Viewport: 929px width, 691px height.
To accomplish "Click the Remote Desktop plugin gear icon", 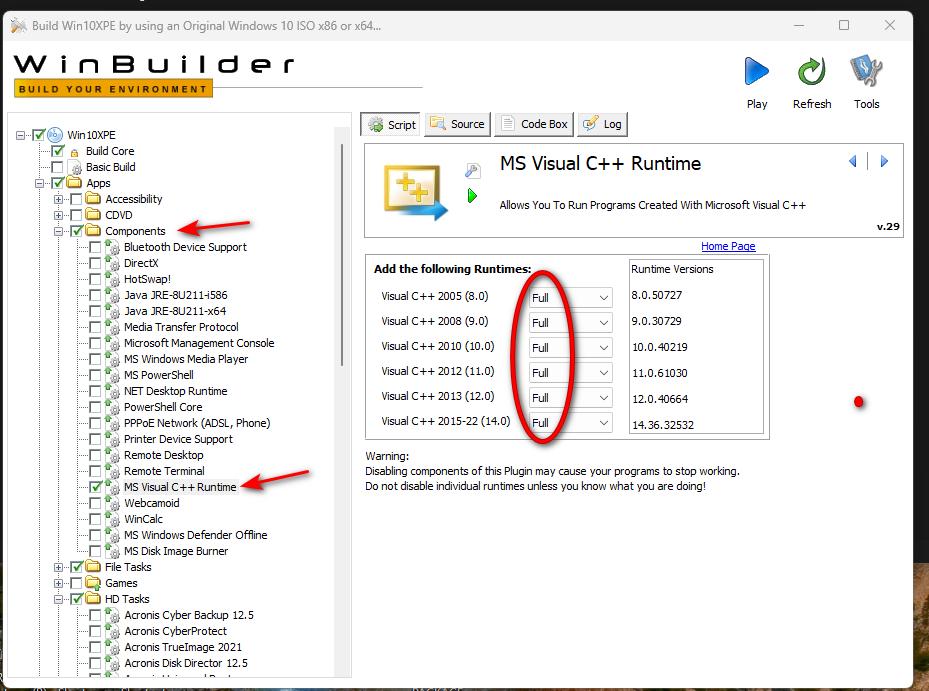I will (x=113, y=455).
